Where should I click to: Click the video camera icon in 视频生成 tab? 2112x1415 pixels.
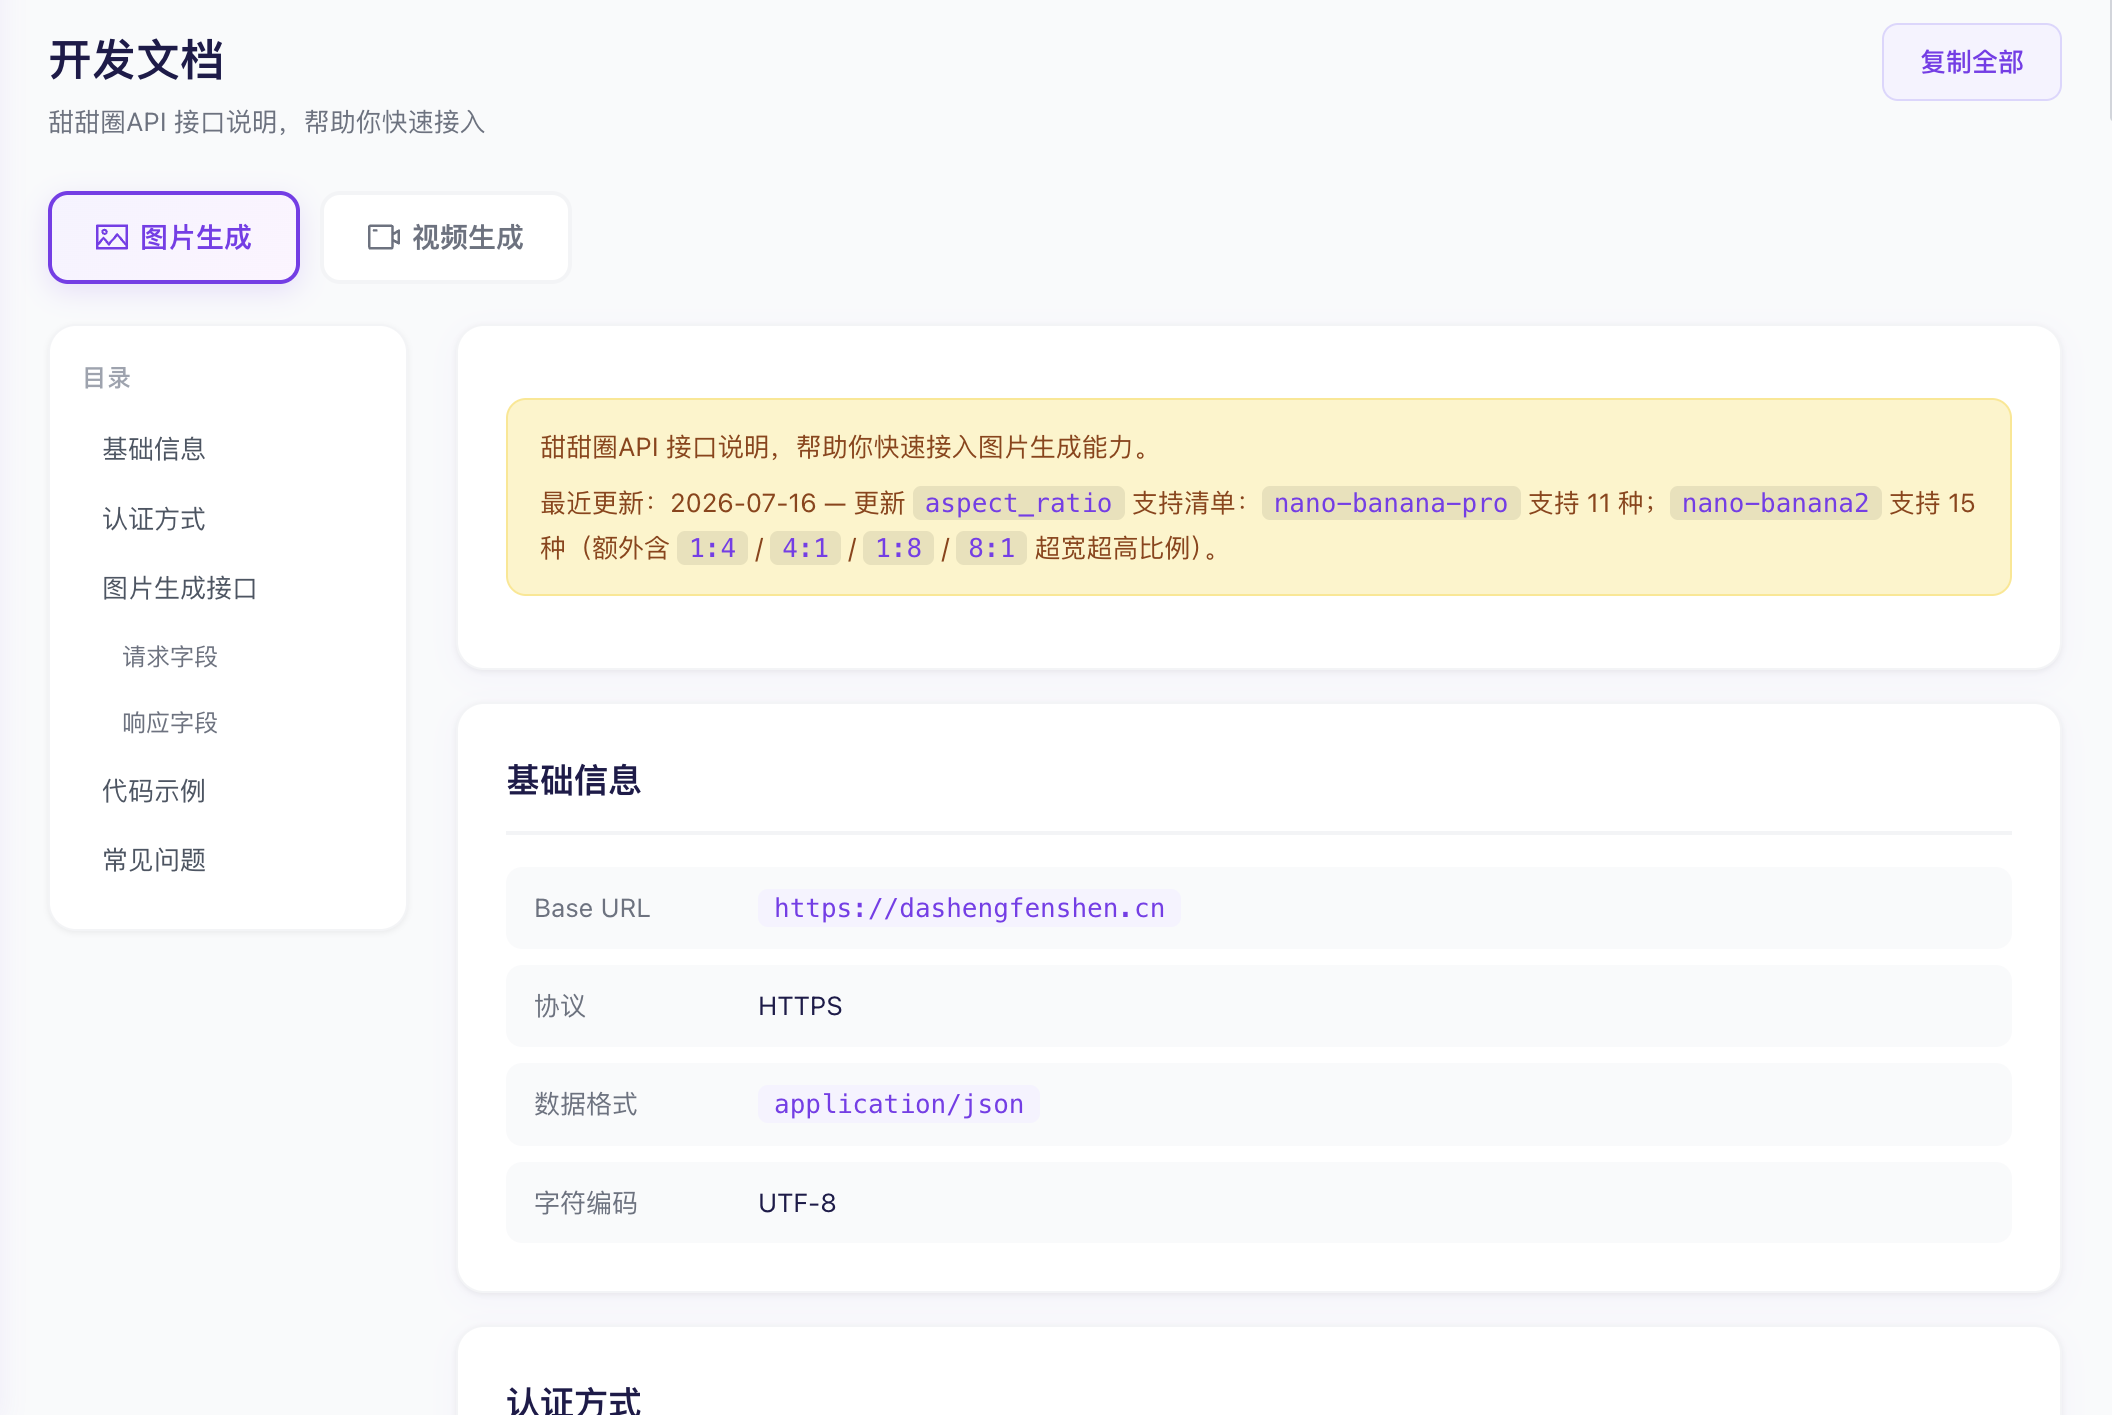click(384, 237)
